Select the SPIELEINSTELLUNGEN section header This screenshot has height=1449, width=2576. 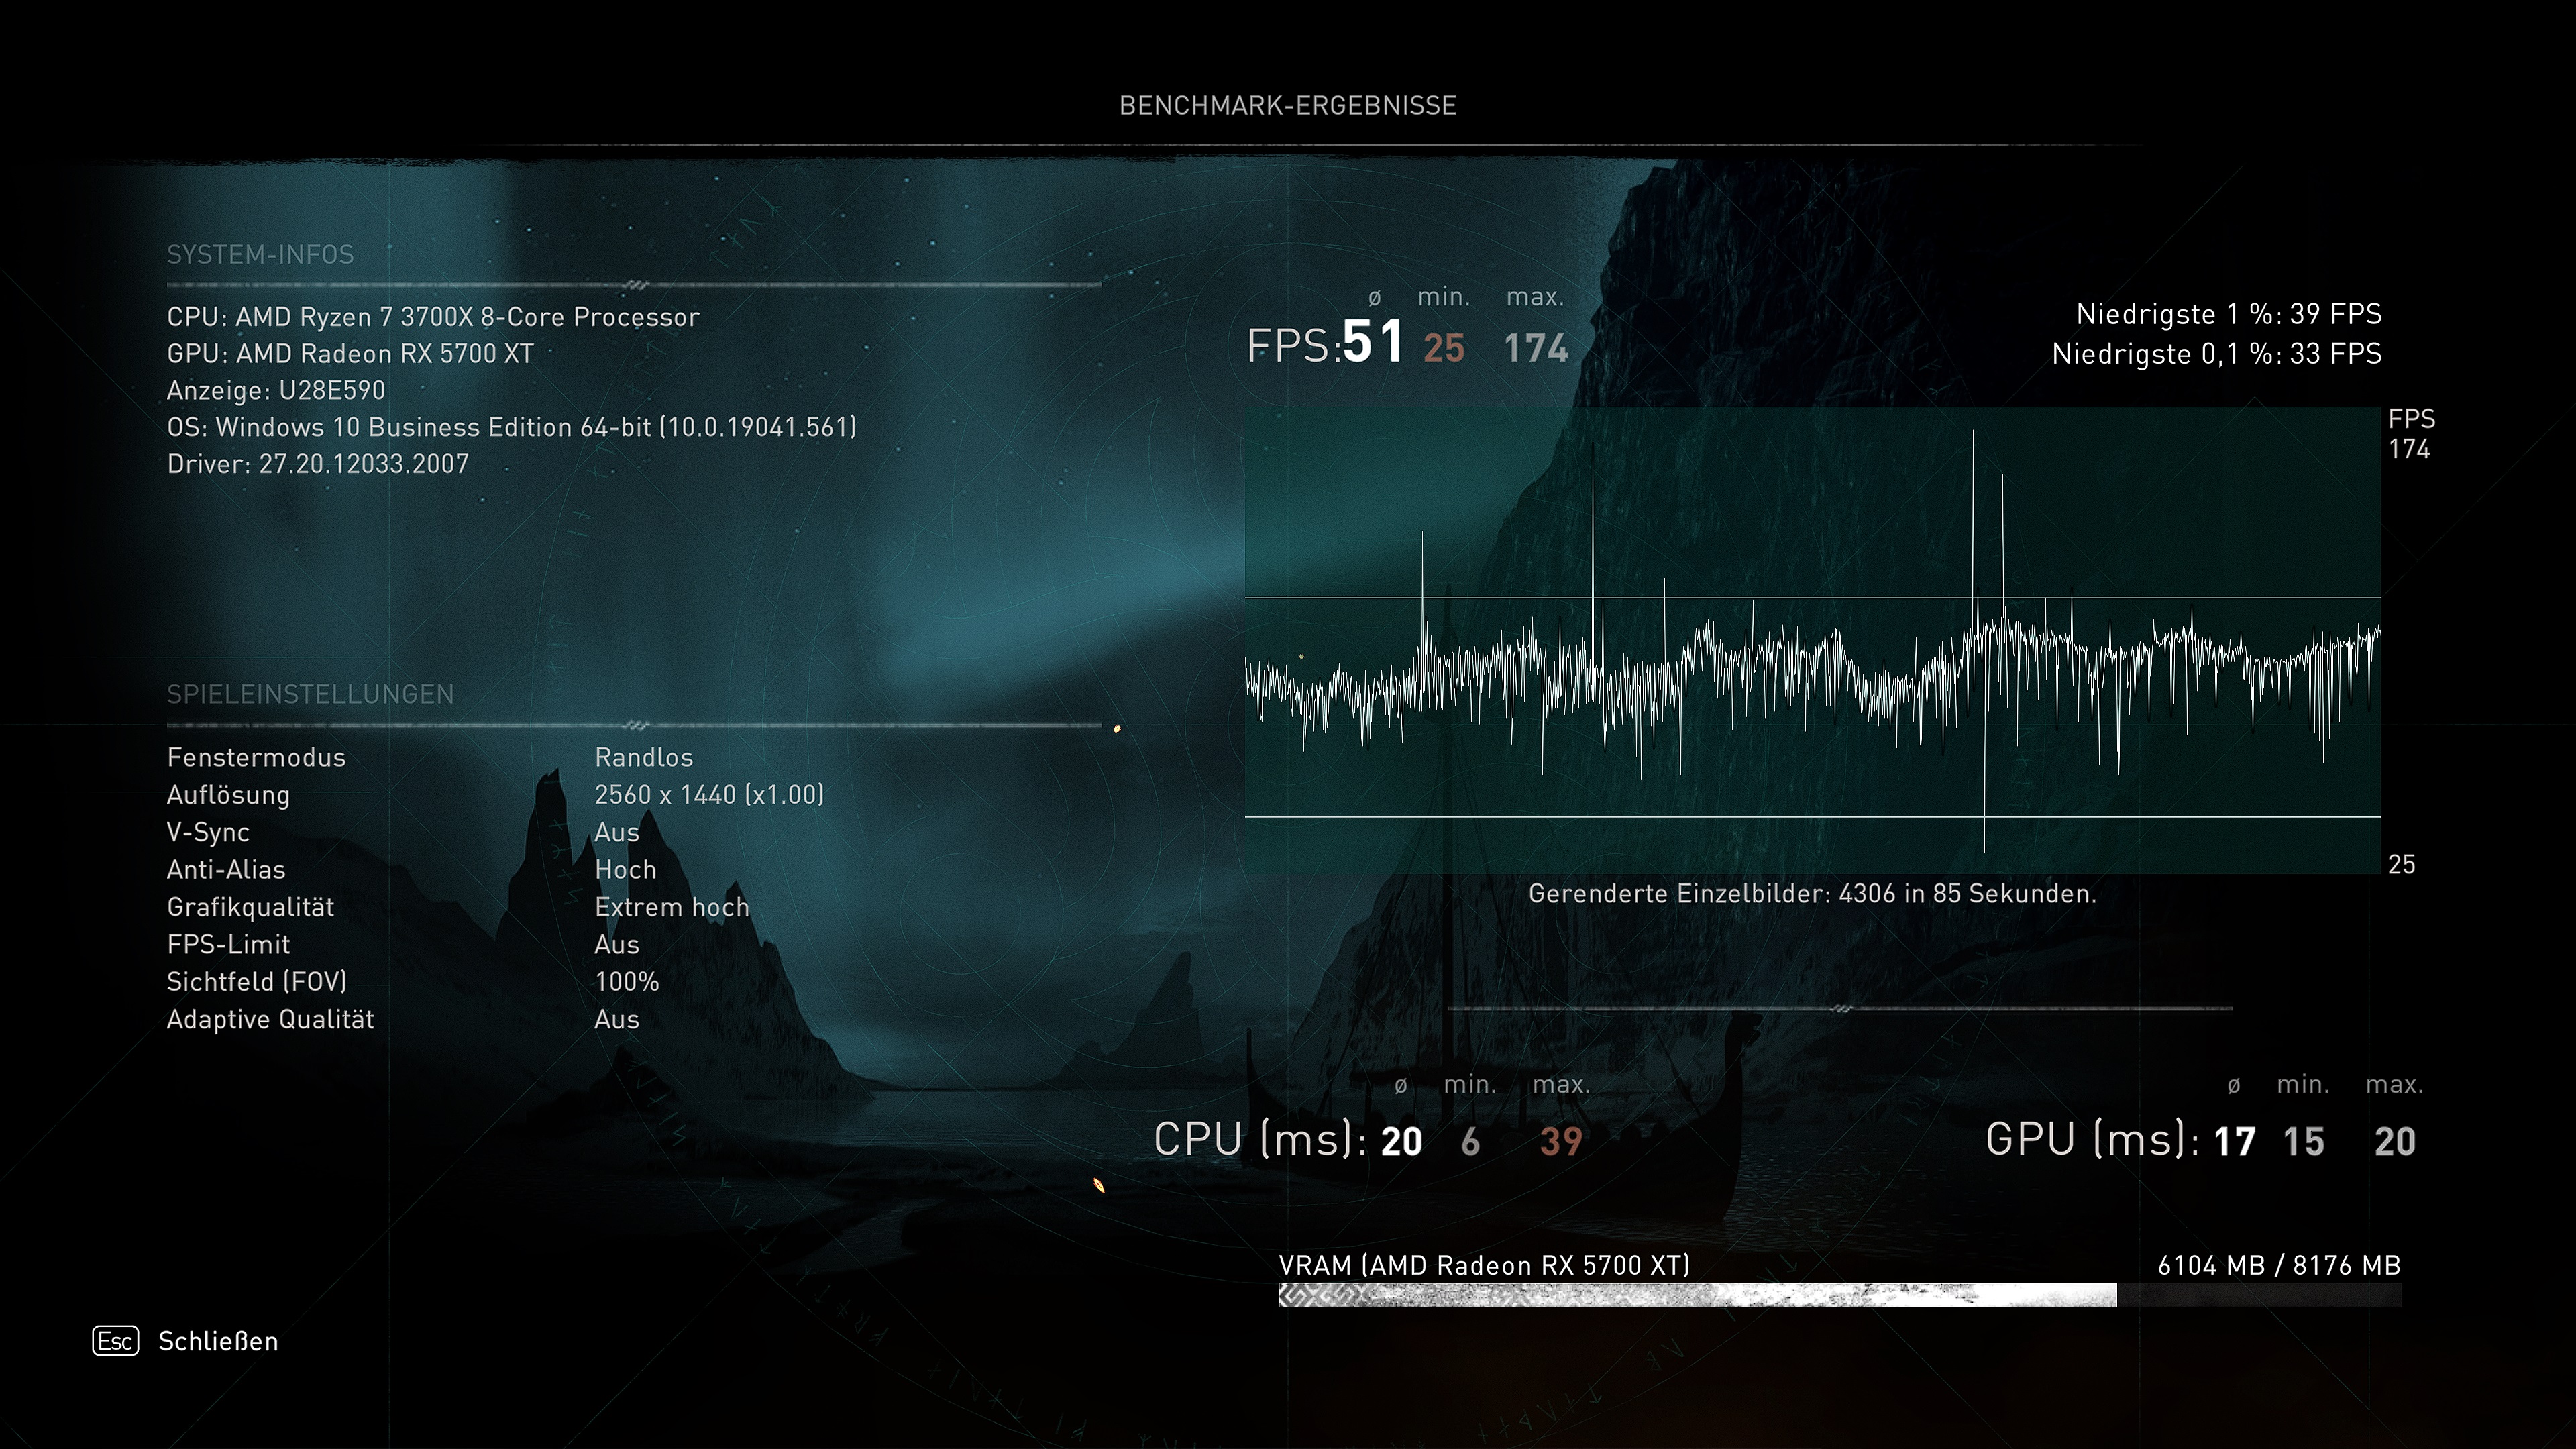311,693
